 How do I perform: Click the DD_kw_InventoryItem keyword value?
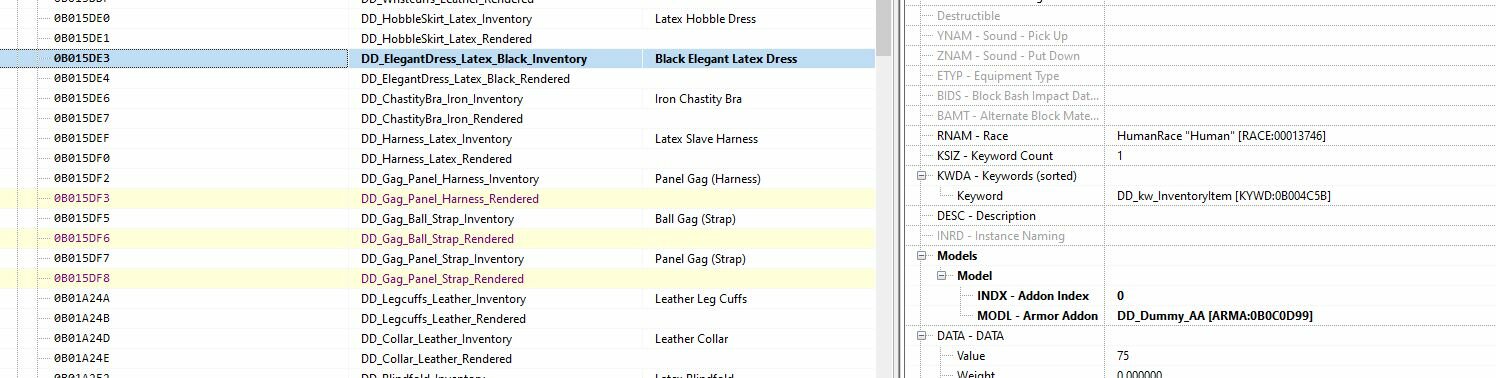pyautogui.click(x=1223, y=196)
